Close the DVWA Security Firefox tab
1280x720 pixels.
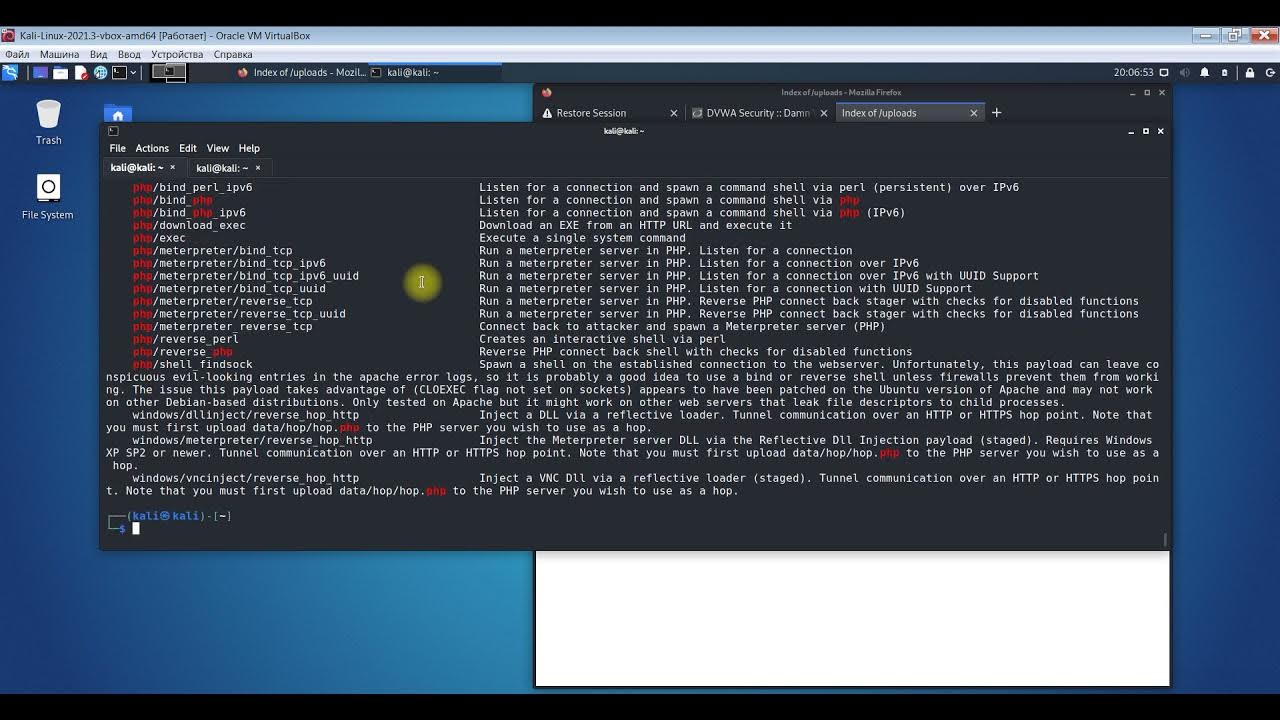[x=824, y=113]
